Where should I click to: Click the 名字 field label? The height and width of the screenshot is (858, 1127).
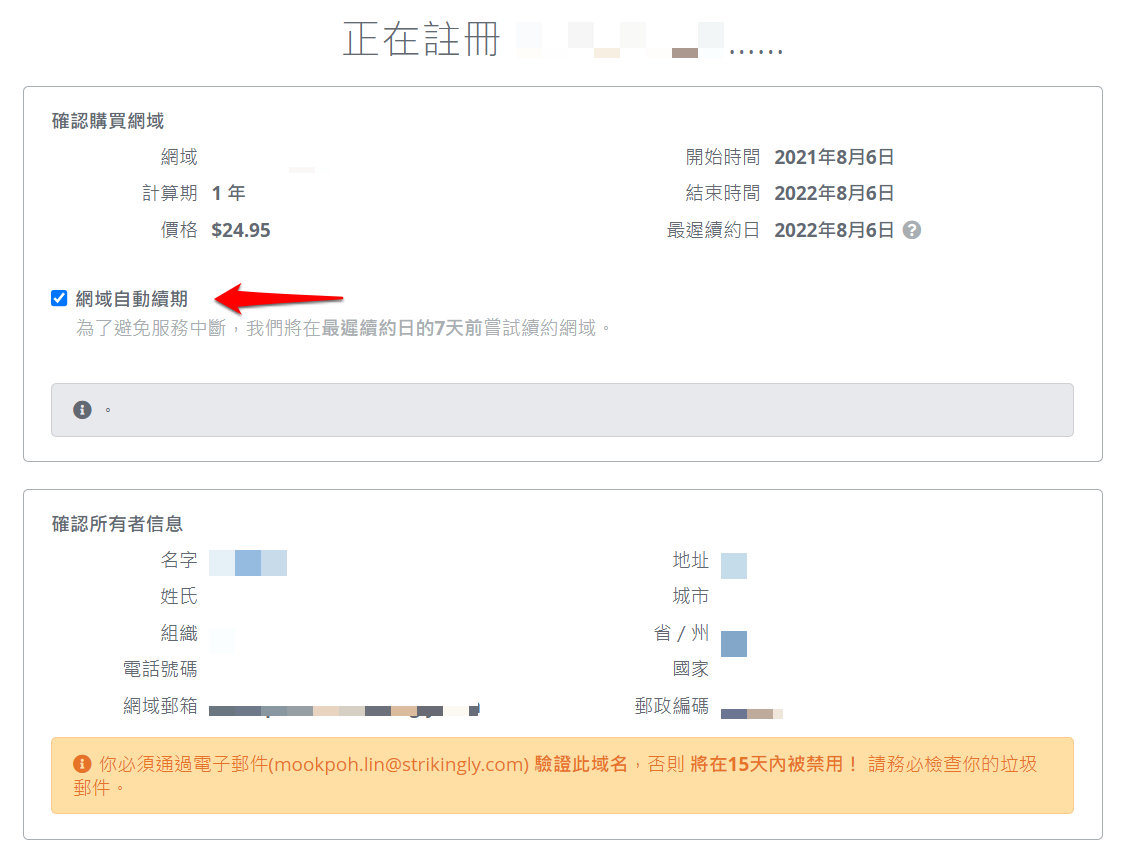(x=179, y=560)
